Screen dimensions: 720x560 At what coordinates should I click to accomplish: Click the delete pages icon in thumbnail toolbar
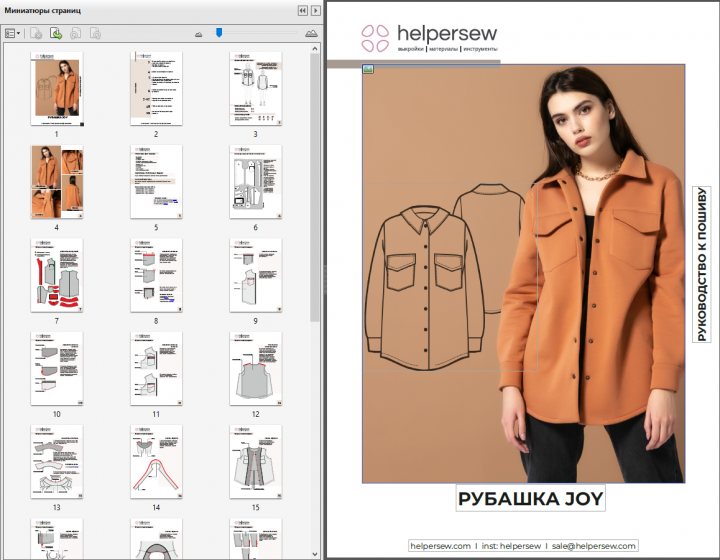click(x=36, y=34)
